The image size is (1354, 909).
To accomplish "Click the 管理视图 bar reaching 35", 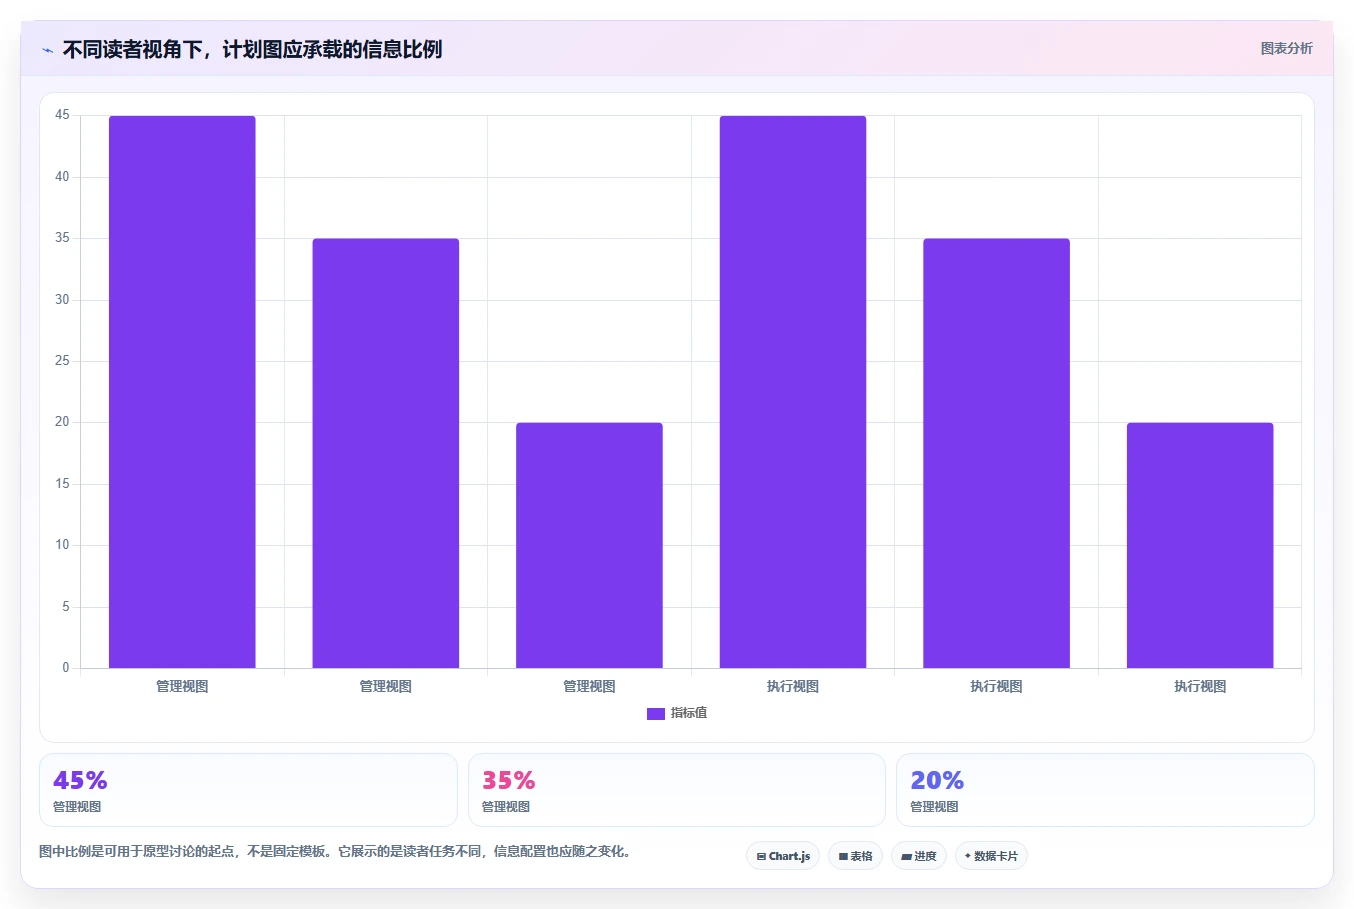I will click(386, 453).
